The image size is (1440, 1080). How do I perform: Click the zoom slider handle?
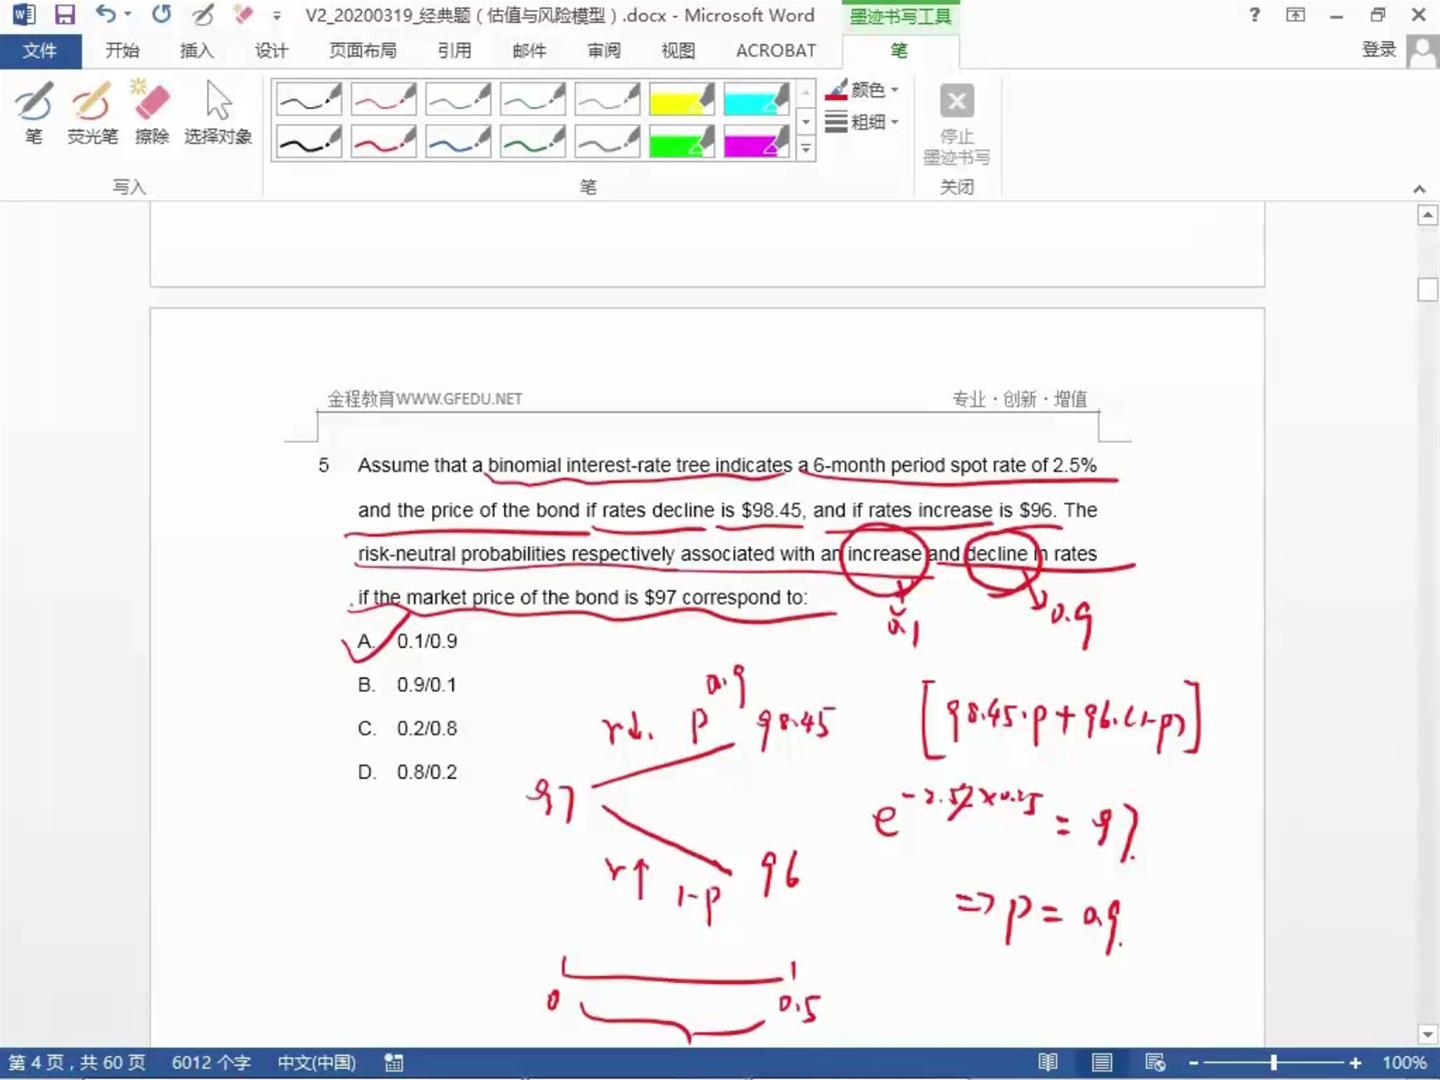pos(1274,1063)
